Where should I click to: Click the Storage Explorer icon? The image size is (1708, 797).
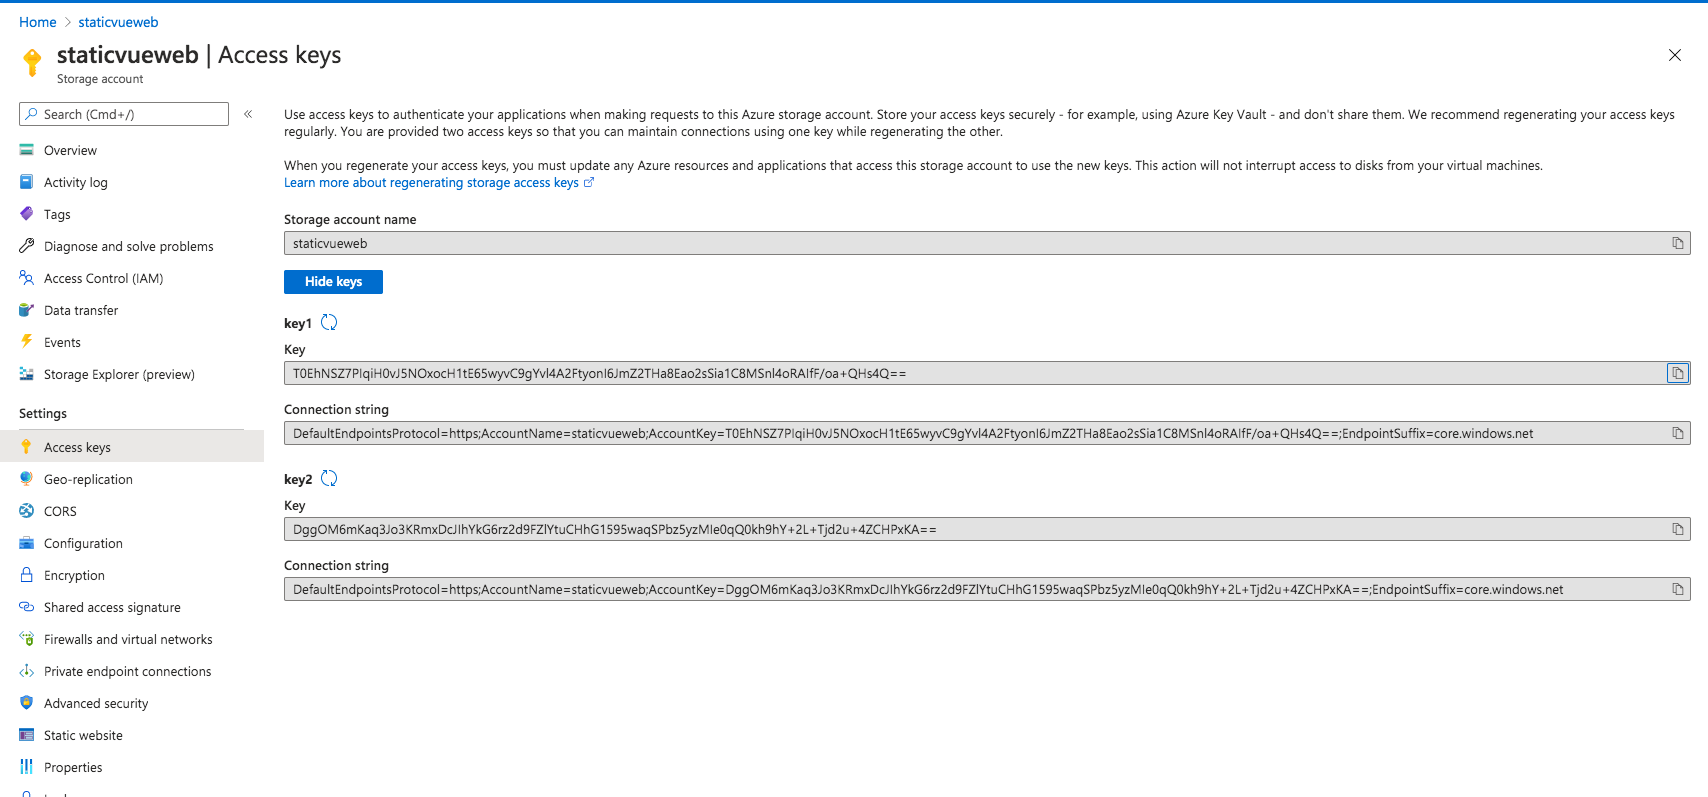point(27,374)
